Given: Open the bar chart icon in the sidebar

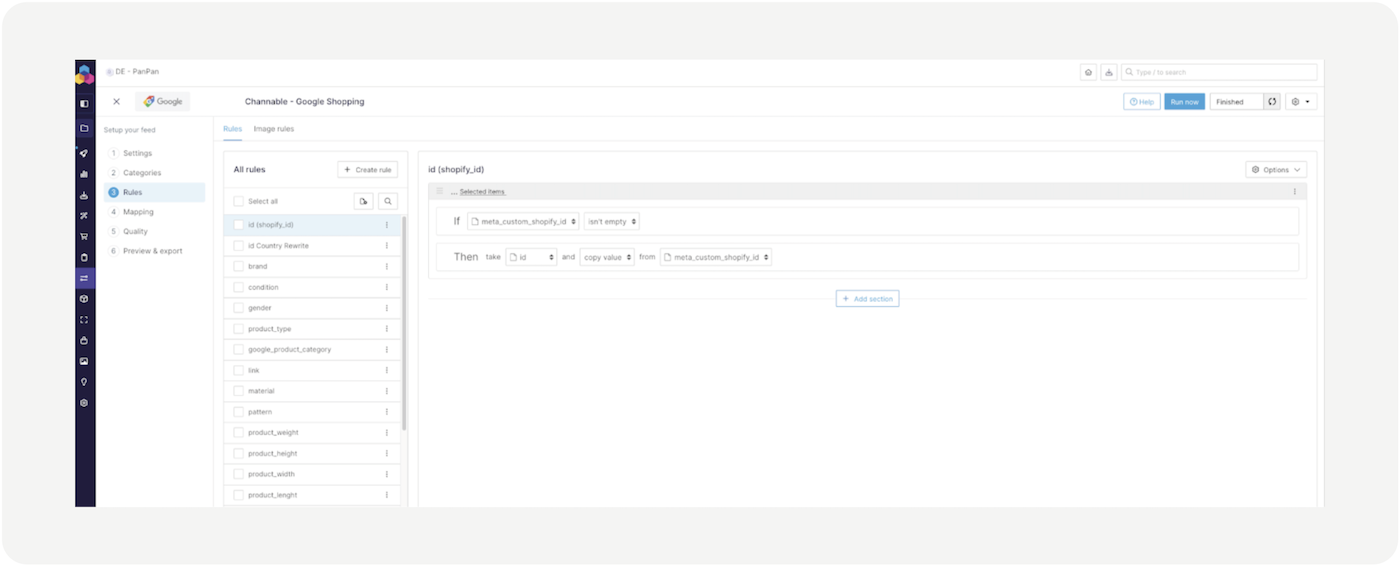Looking at the screenshot, I should [85, 174].
